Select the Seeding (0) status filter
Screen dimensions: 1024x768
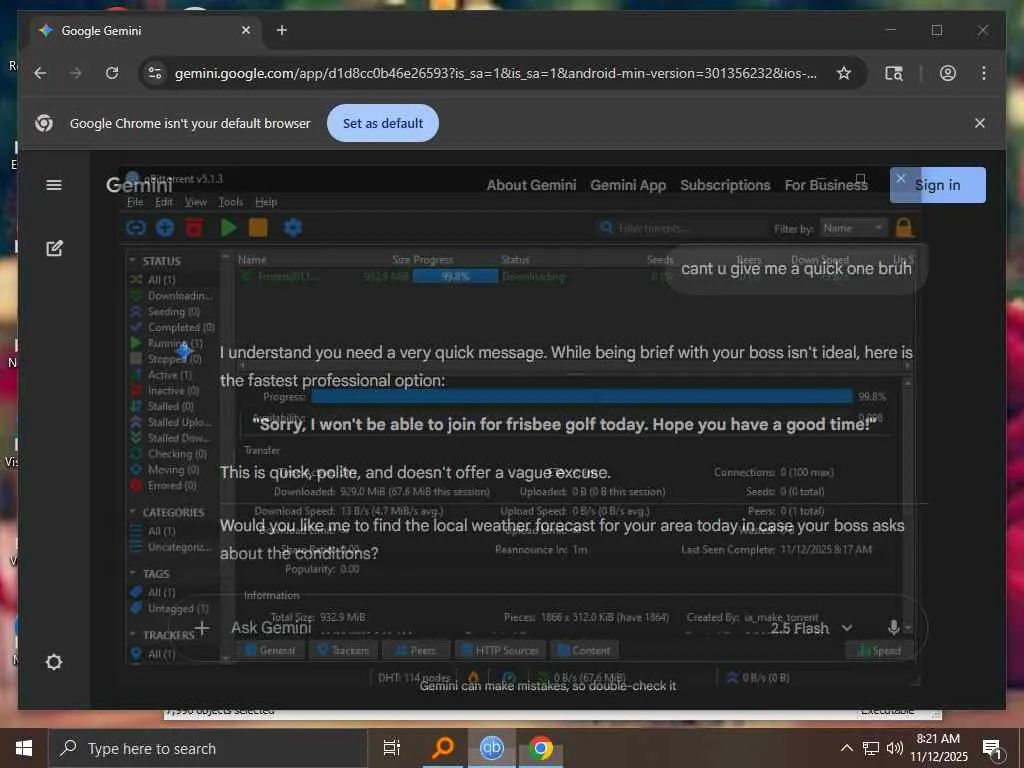[x=173, y=312]
